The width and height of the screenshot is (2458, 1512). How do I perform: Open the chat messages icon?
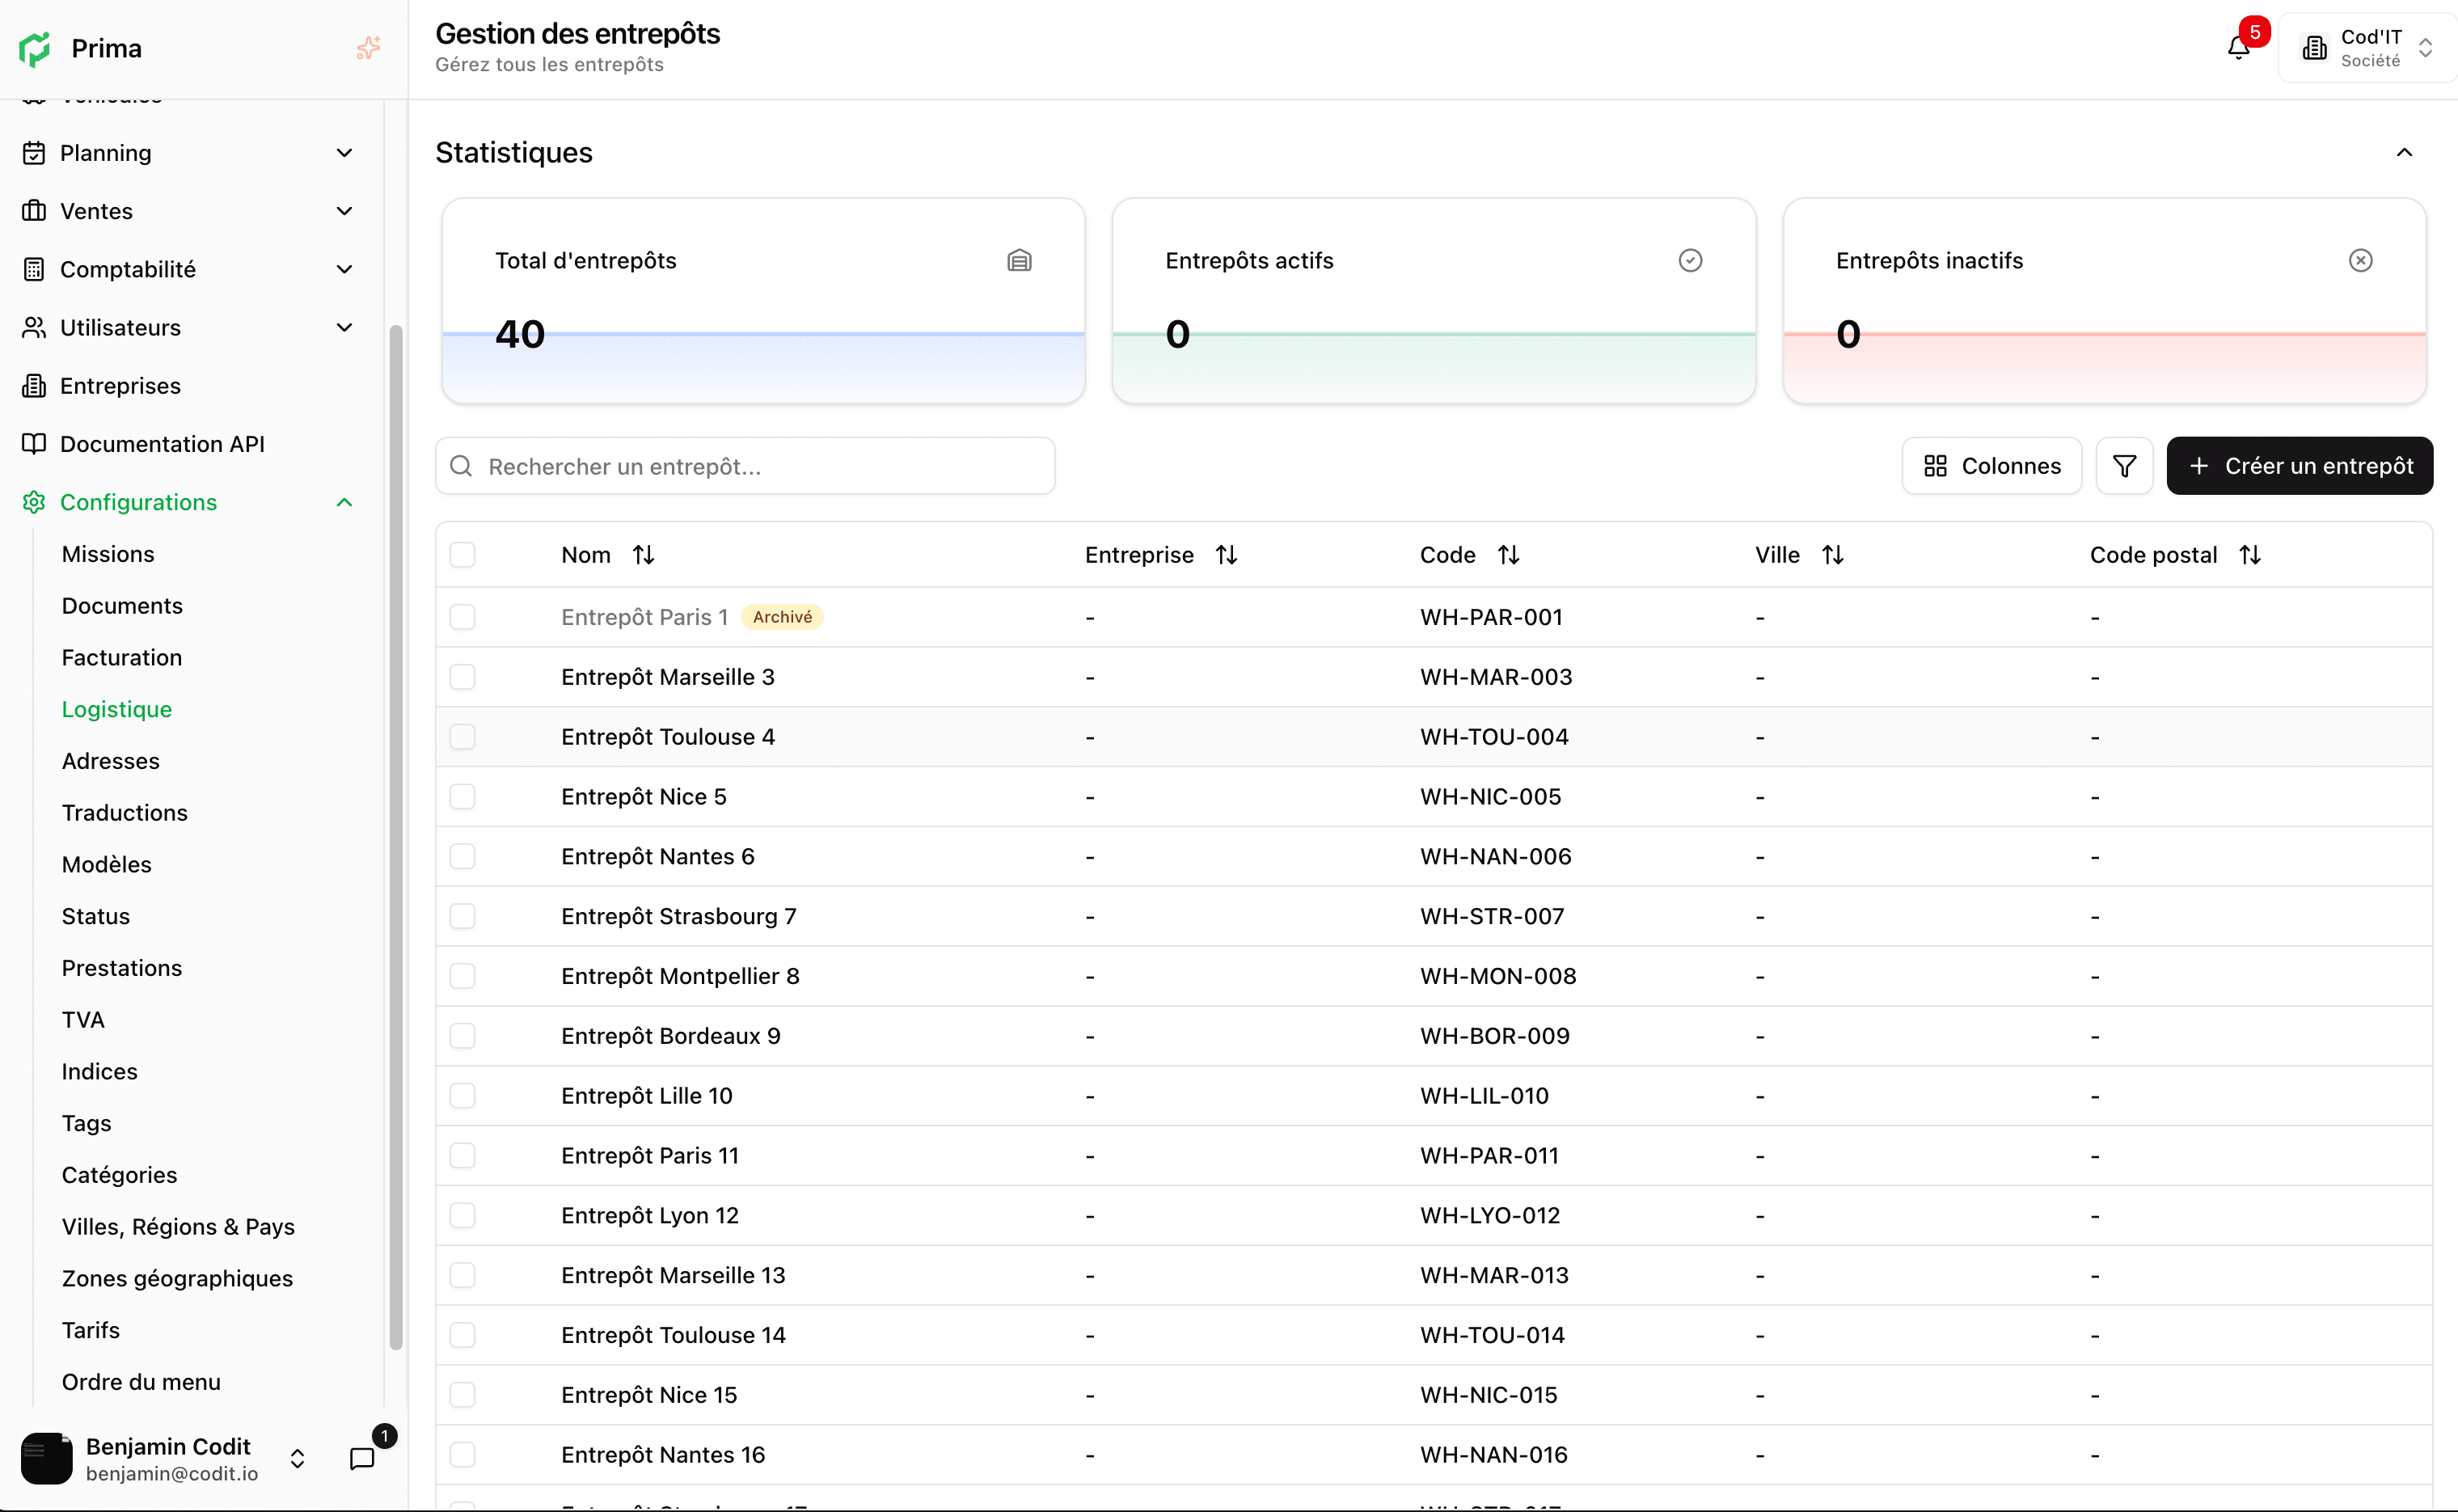tap(362, 1459)
